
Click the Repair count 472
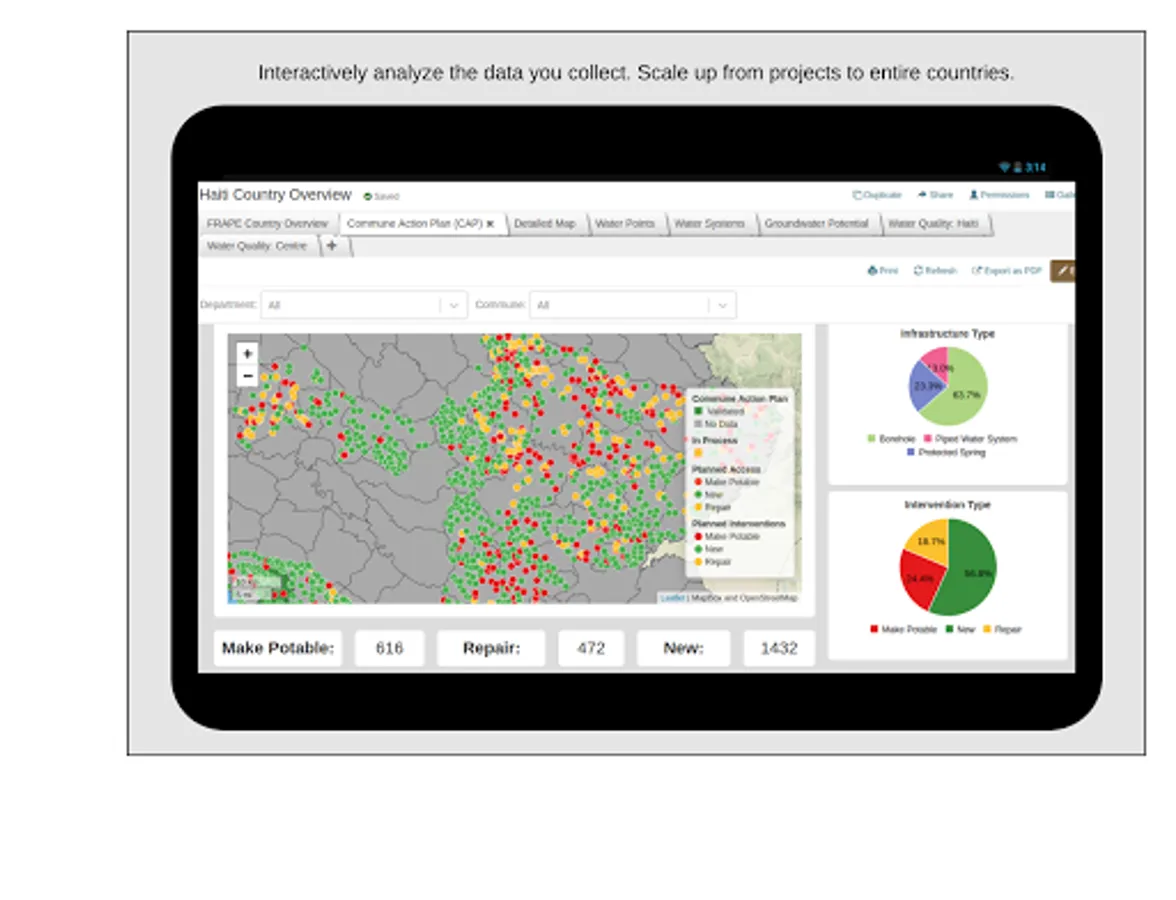[591, 648]
